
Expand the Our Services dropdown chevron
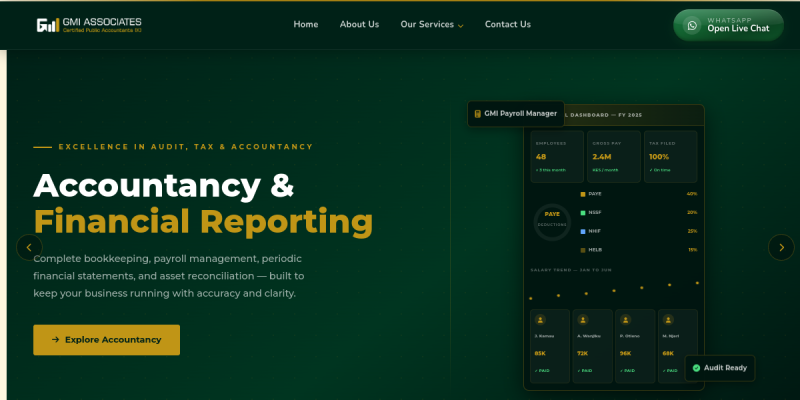(x=461, y=25)
